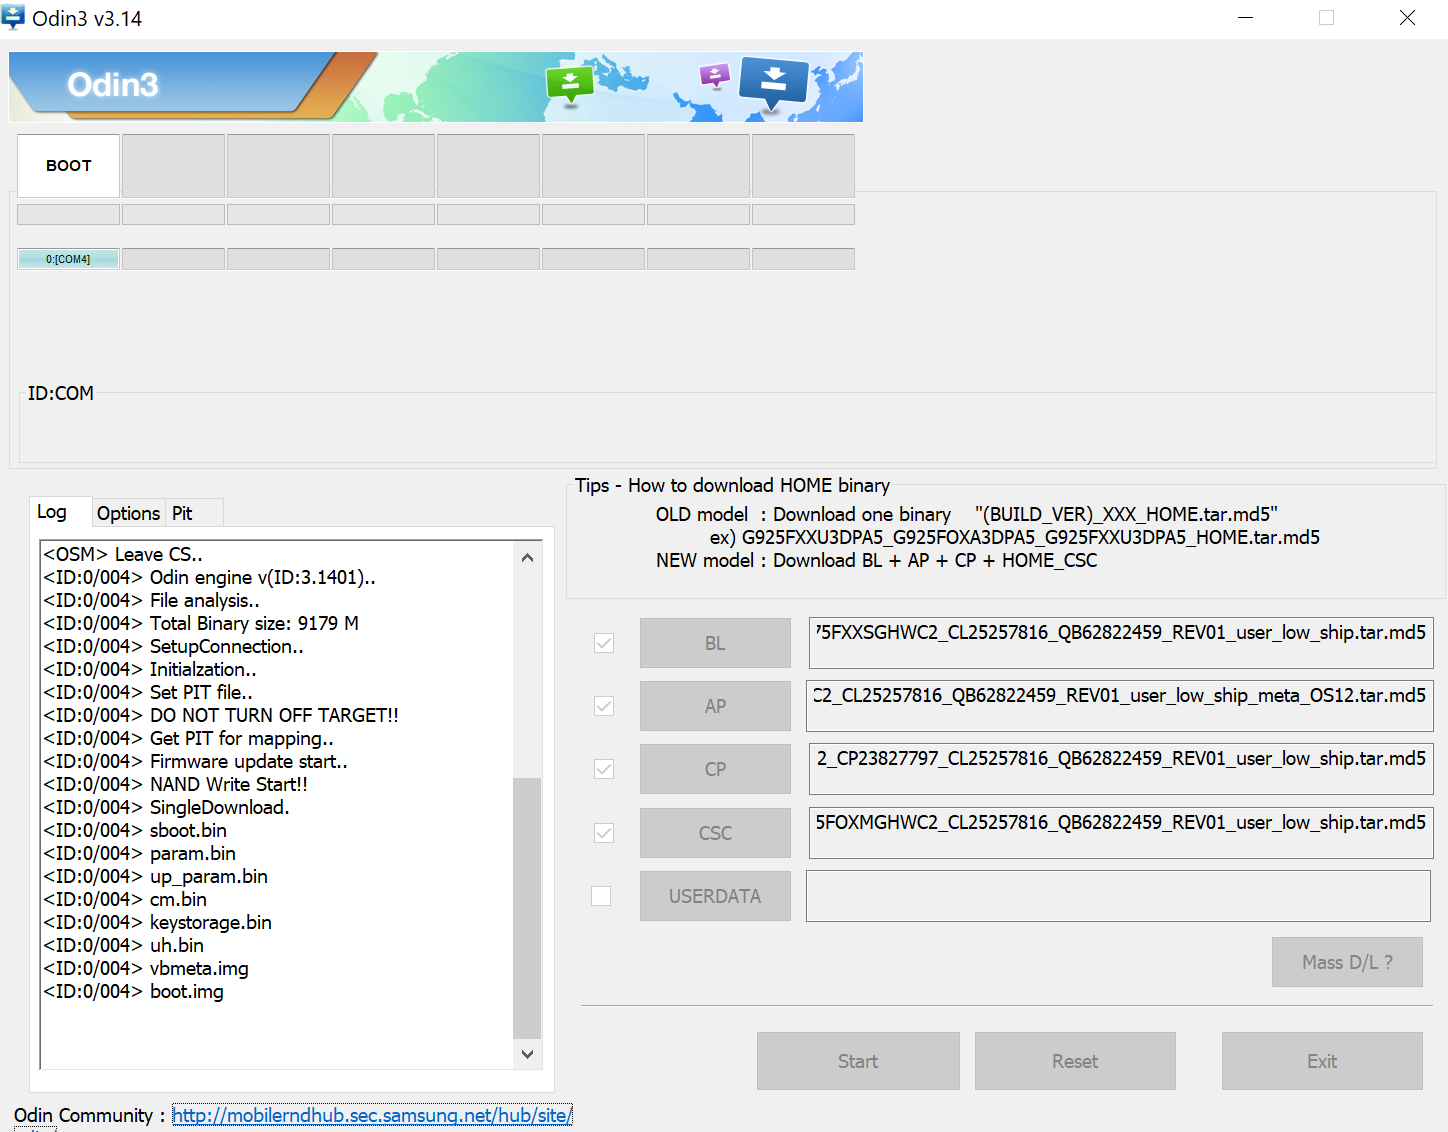Enable the USERDATA checkbox

(x=601, y=896)
